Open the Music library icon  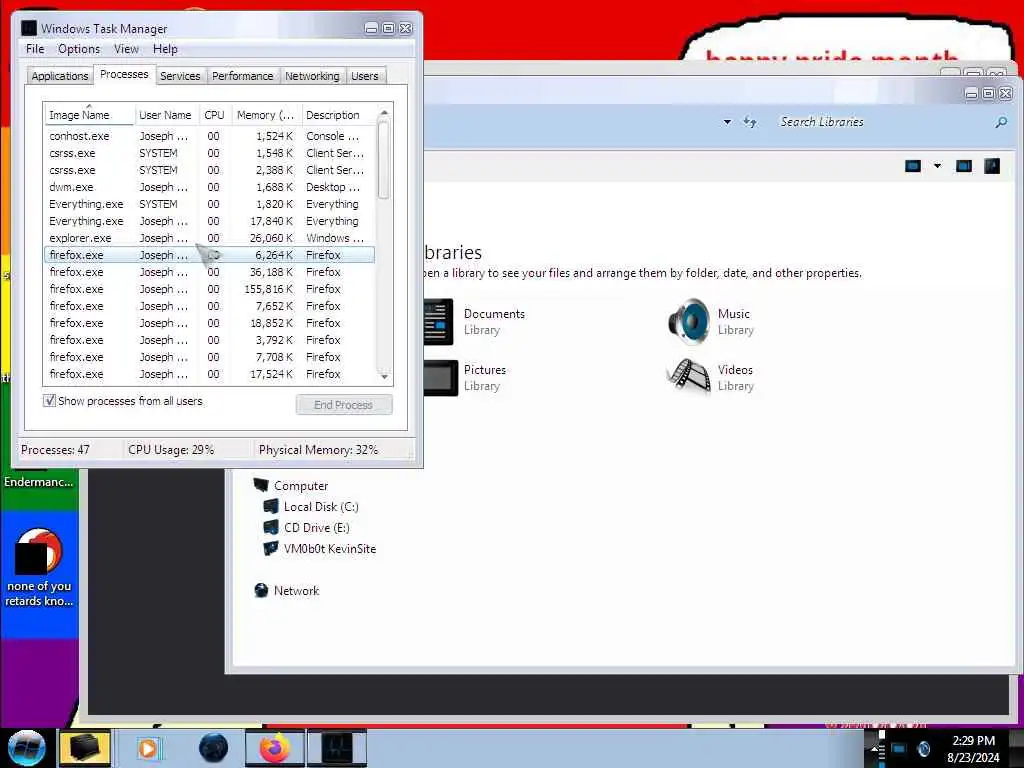tap(688, 321)
